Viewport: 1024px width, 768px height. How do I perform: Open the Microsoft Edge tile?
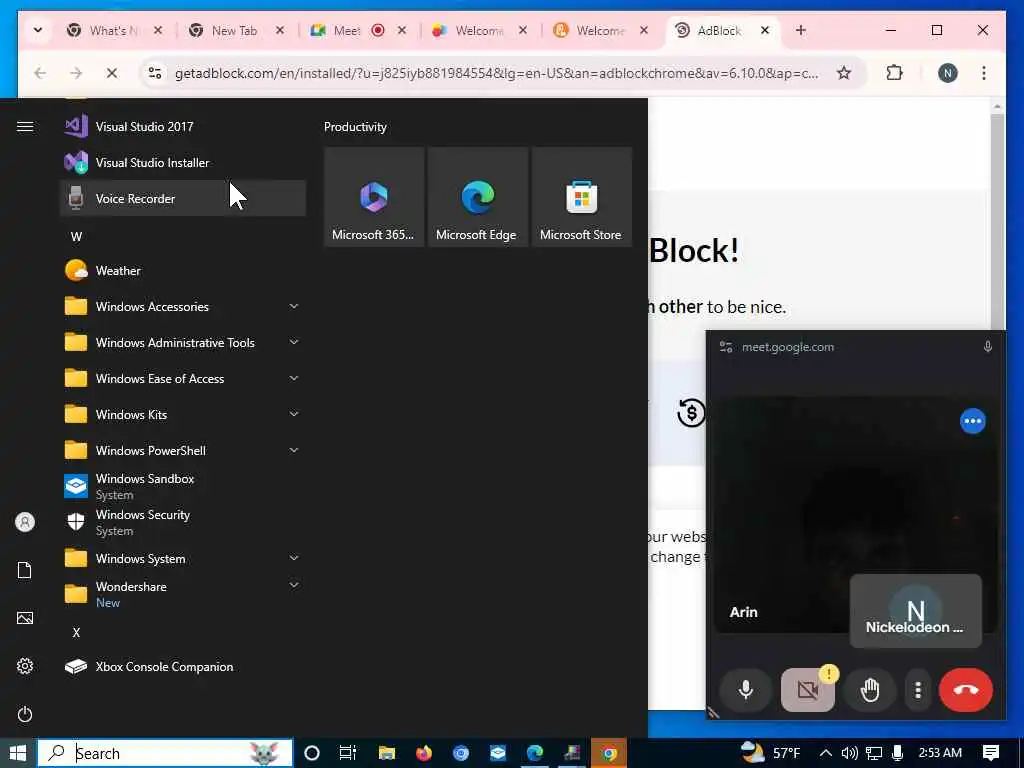(477, 197)
